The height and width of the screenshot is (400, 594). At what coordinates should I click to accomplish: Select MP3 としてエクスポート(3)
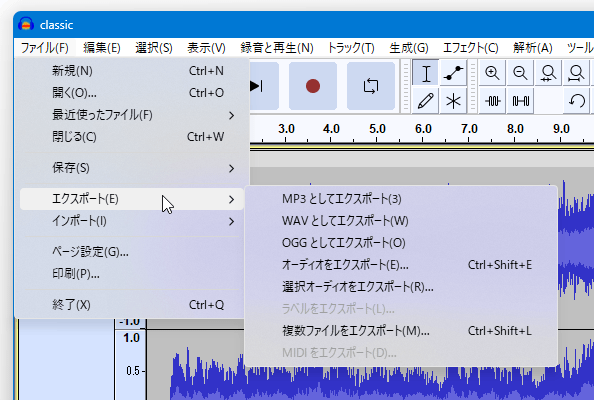click(x=401, y=199)
